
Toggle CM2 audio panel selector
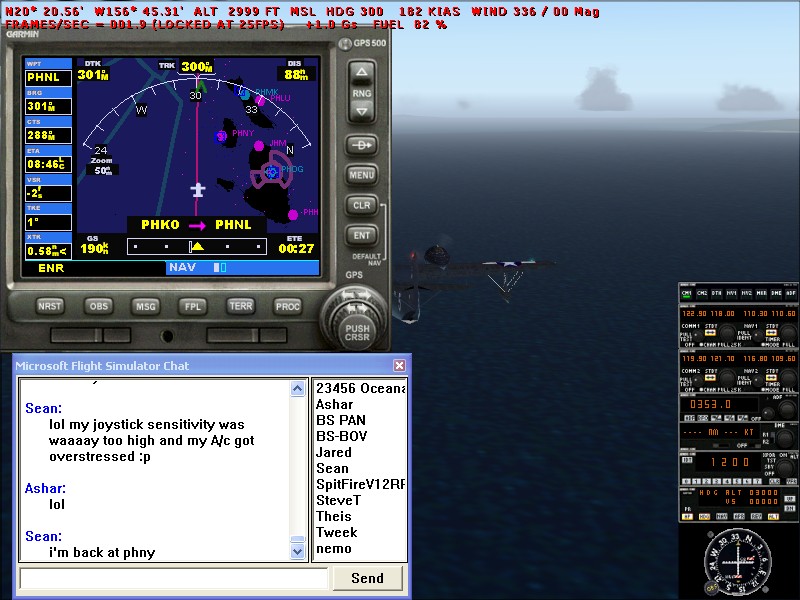(x=702, y=294)
